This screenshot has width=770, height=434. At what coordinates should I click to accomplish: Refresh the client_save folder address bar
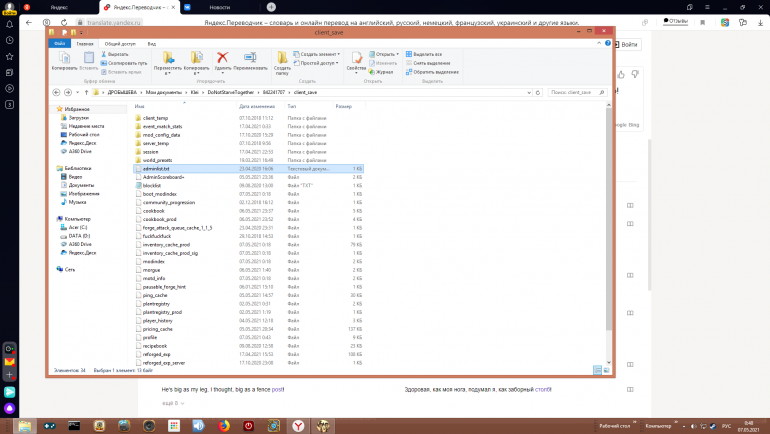[538, 92]
